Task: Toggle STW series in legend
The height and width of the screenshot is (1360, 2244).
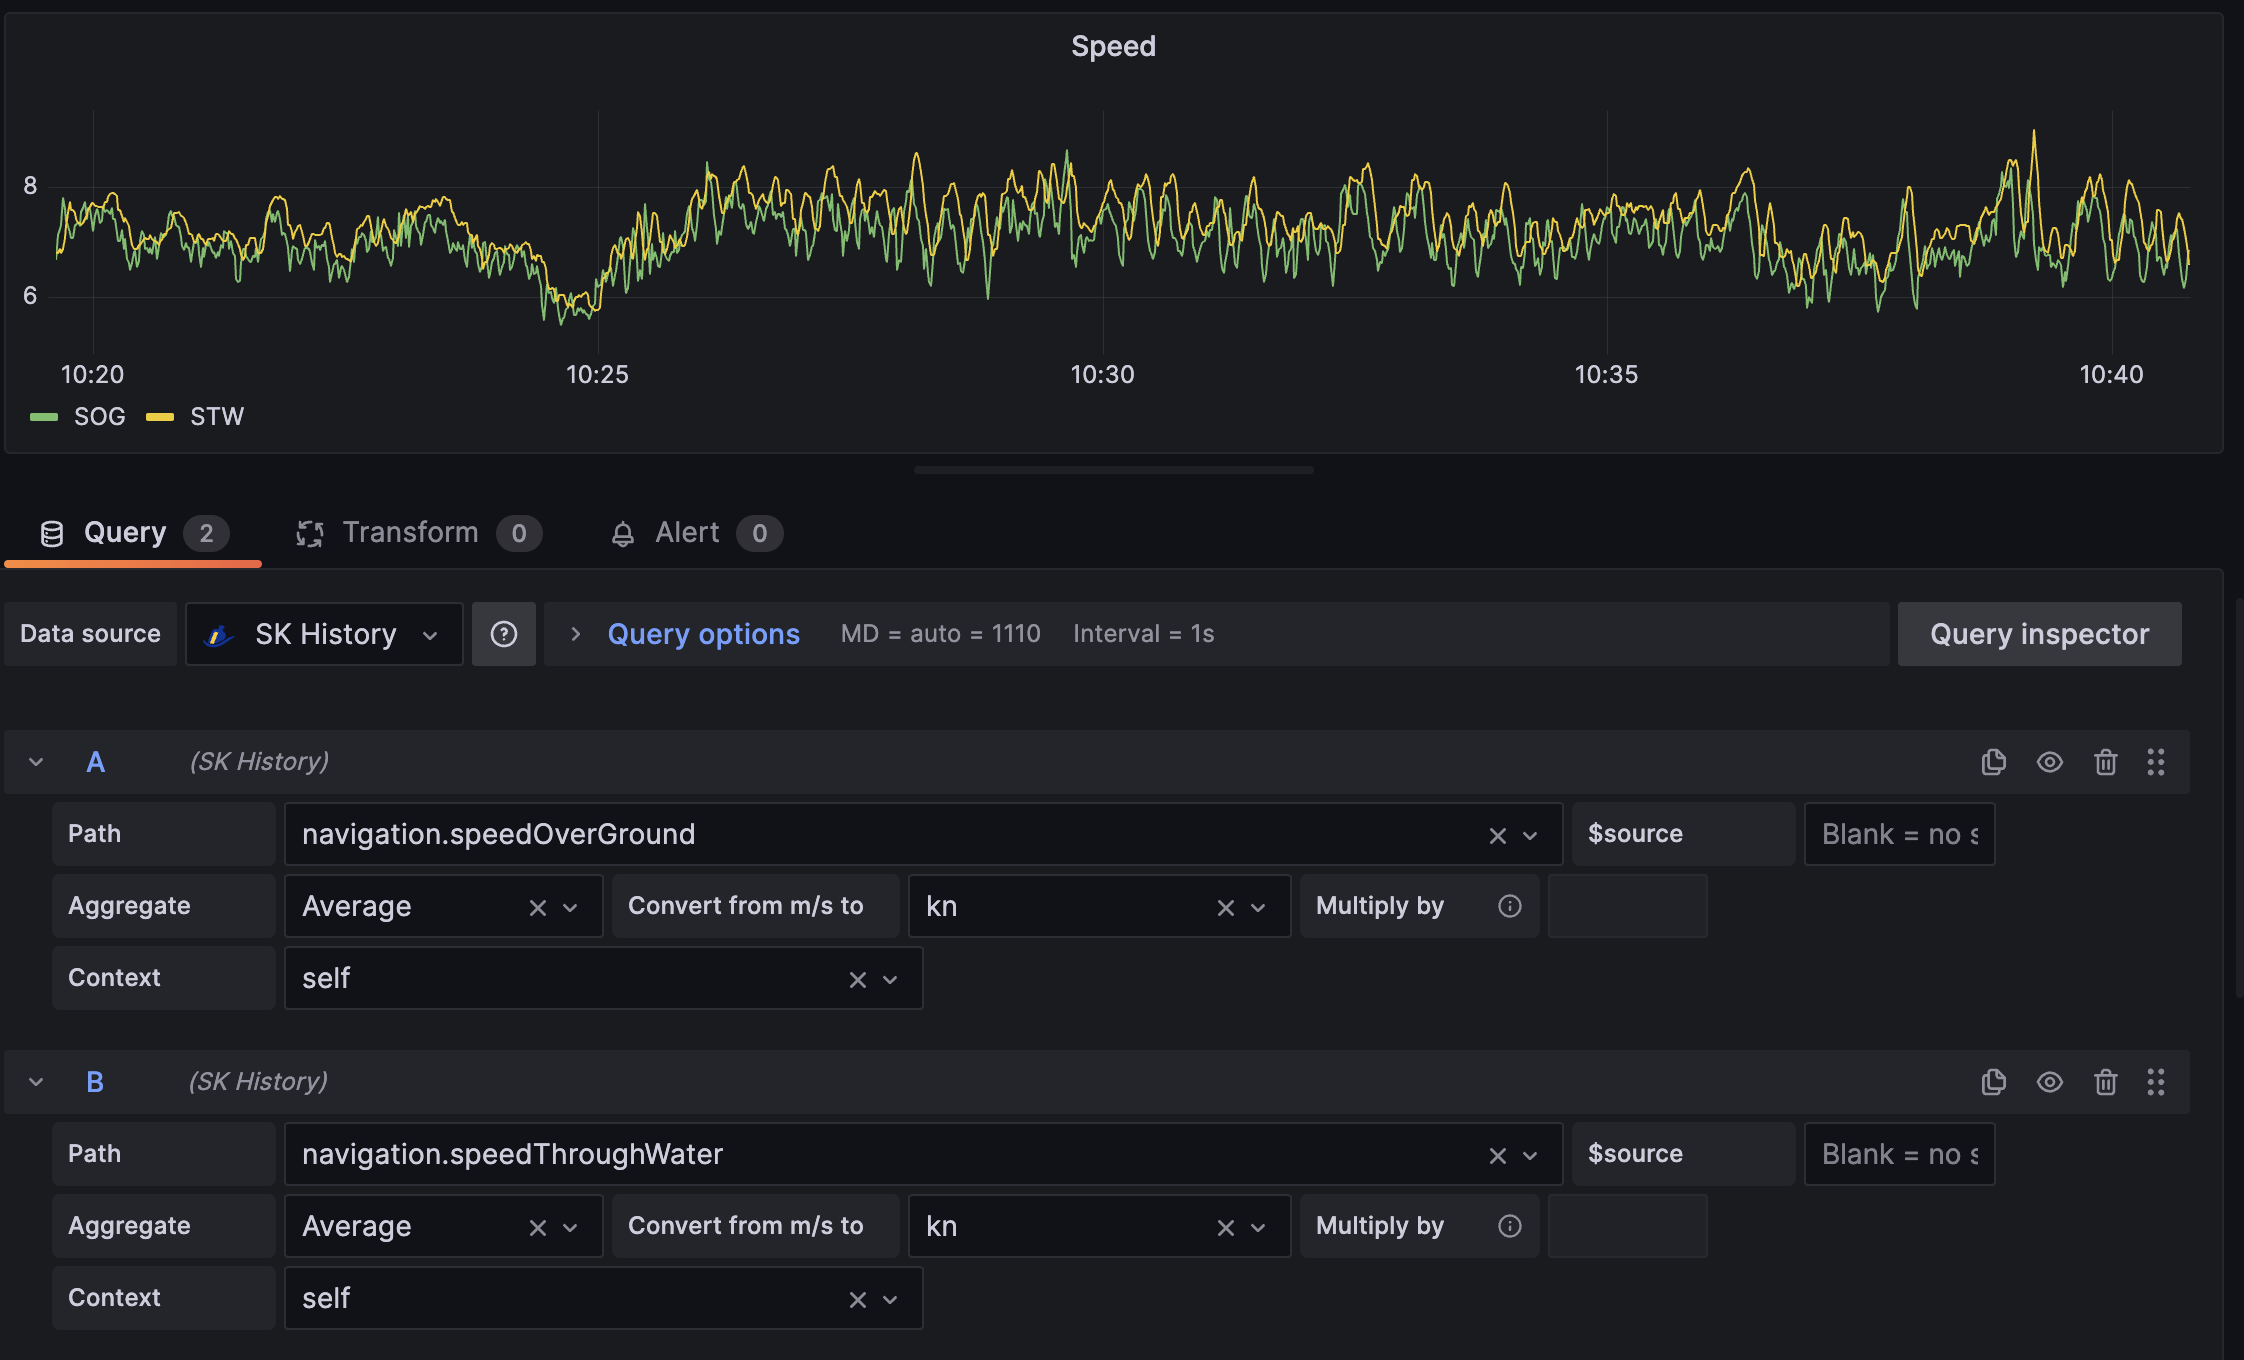Action: pos(217,416)
